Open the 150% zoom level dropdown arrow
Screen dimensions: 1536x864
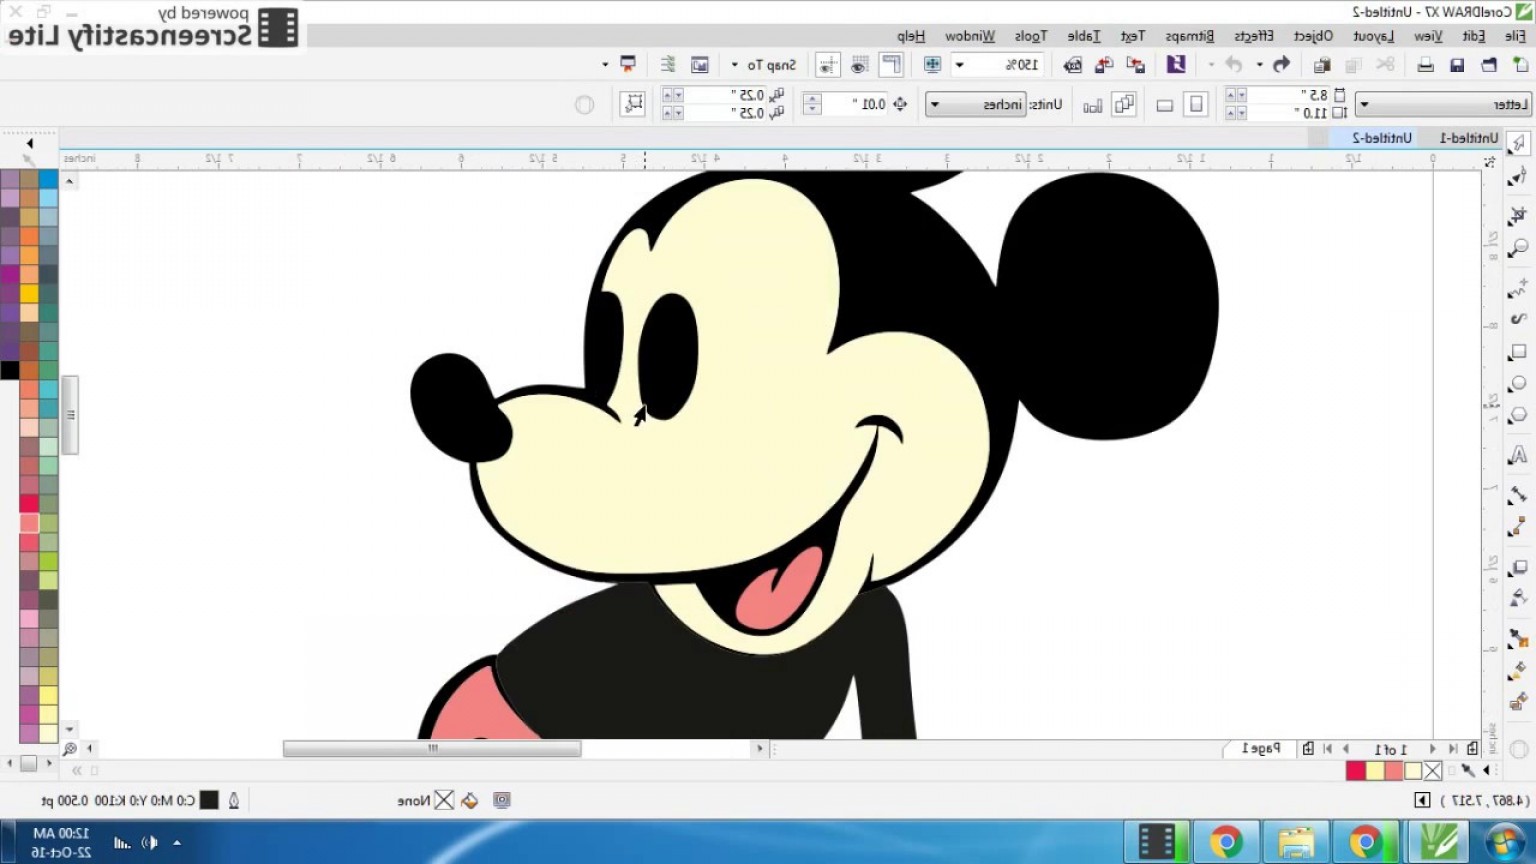(960, 65)
